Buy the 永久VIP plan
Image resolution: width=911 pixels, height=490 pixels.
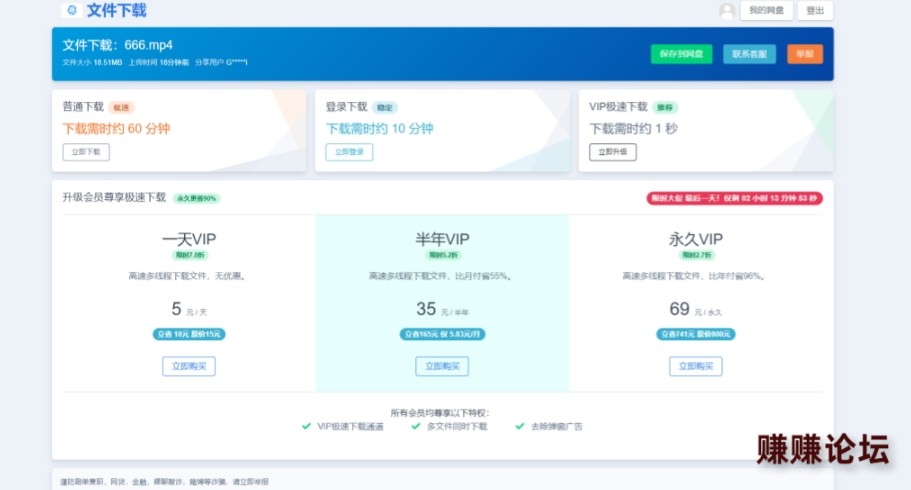pos(695,366)
